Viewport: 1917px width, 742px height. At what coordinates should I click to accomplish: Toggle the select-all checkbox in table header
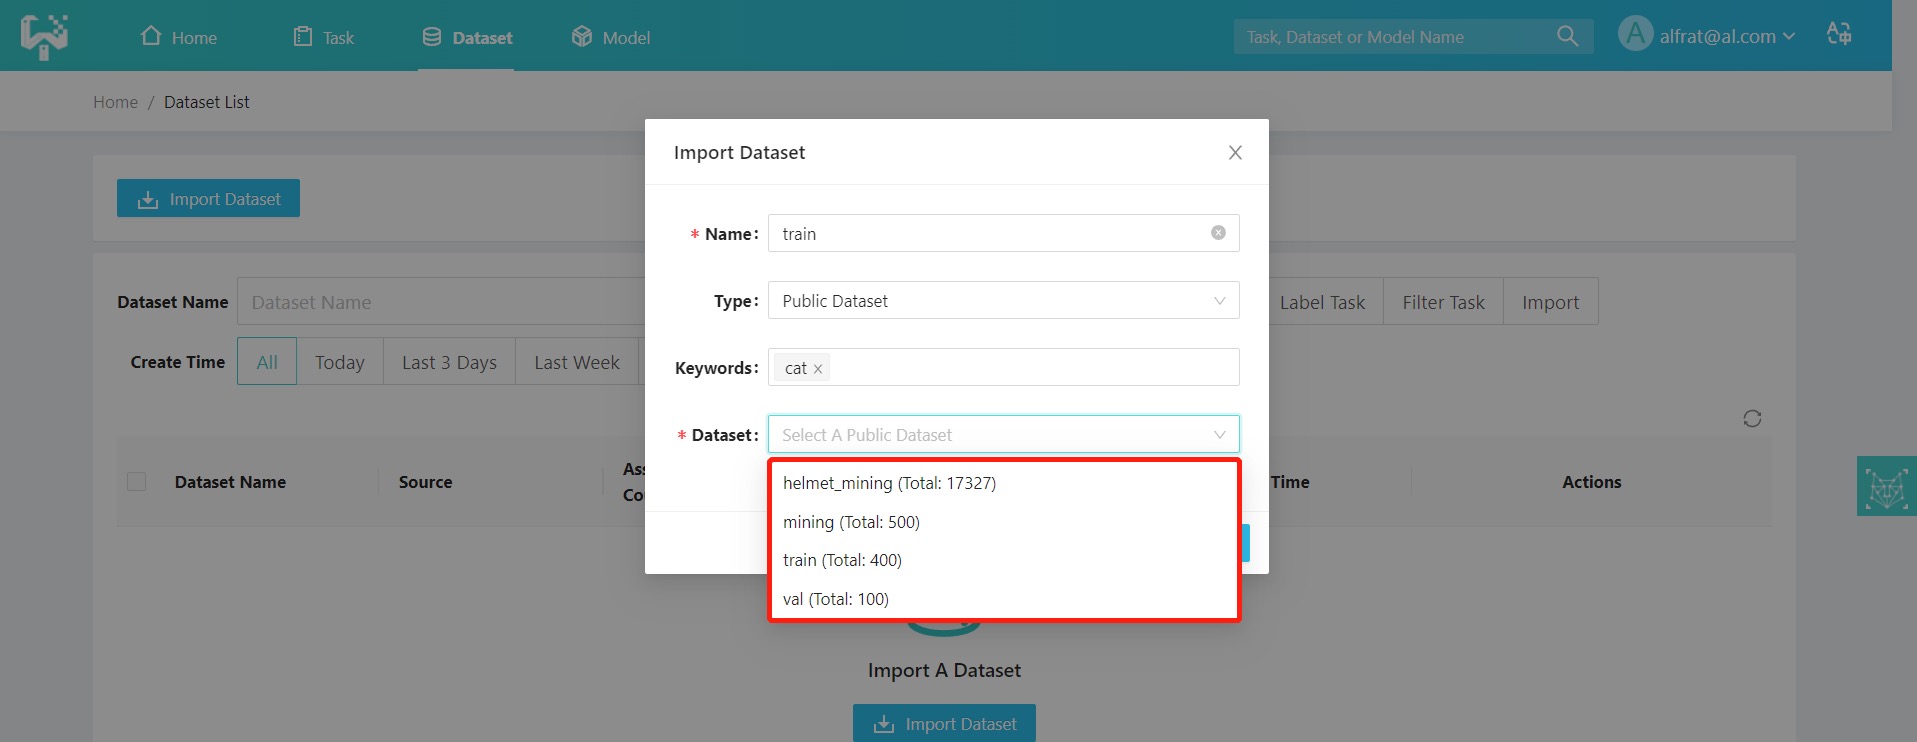pyautogui.click(x=137, y=482)
